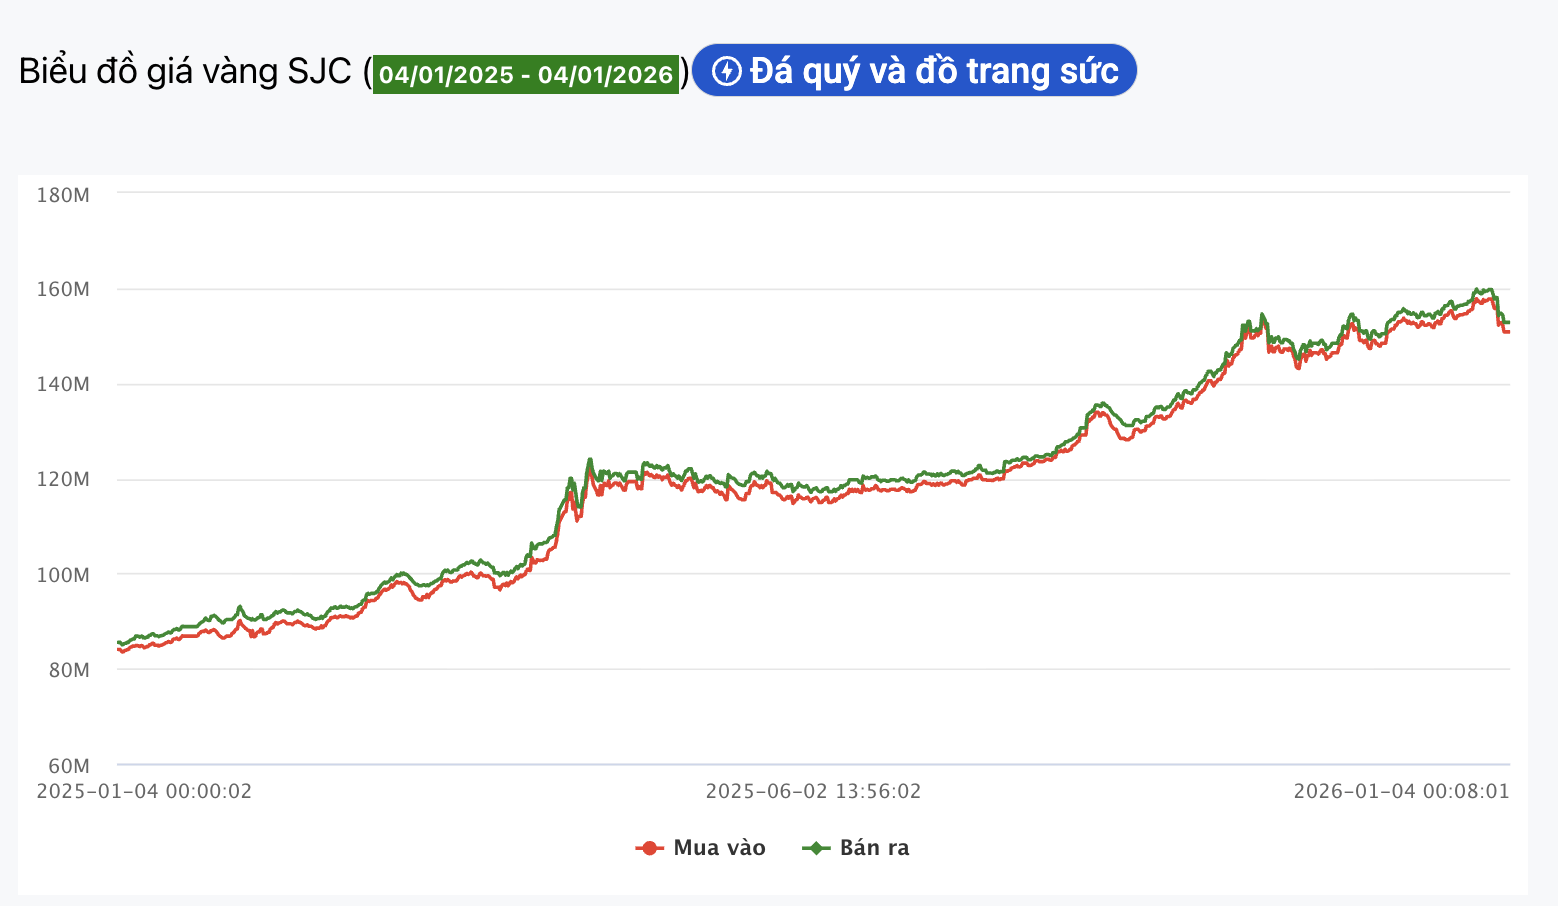Viewport: 1558px width, 906px height.
Task: Click the green diamond marker in legend
Action: pyautogui.click(x=816, y=848)
